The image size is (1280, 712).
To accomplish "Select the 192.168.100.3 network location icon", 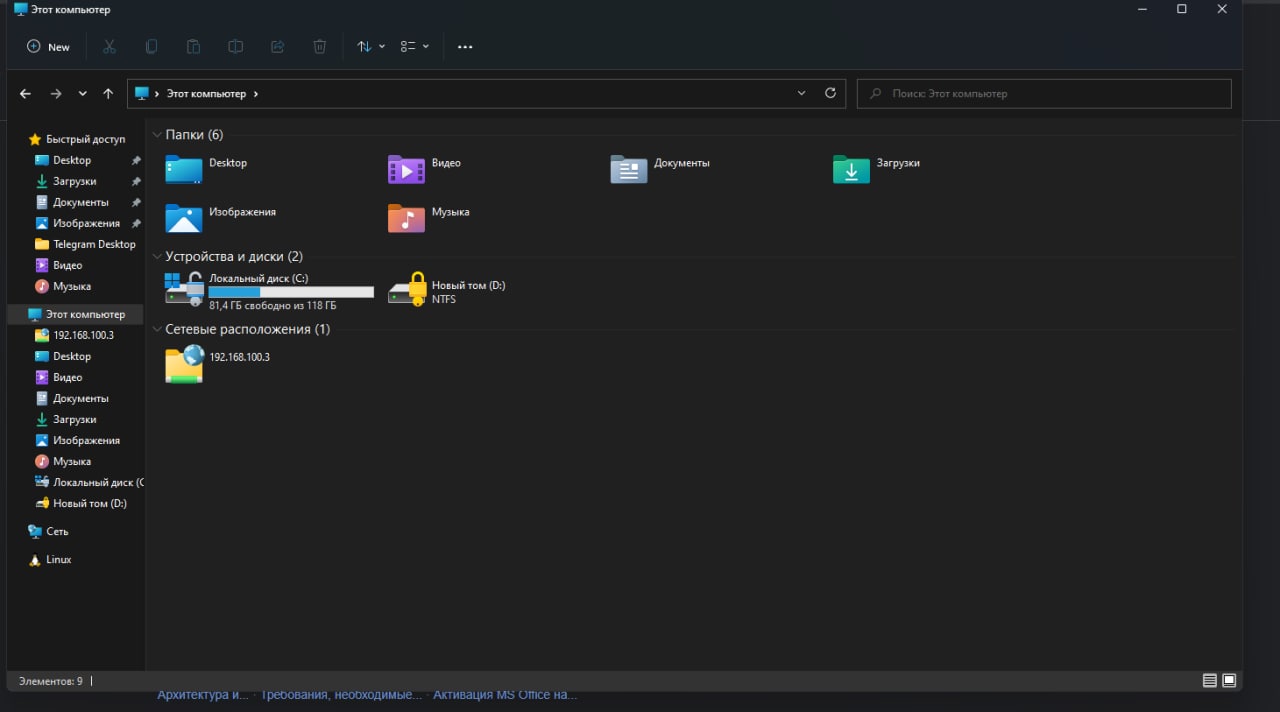I will pyautogui.click(x=185, y=363).
